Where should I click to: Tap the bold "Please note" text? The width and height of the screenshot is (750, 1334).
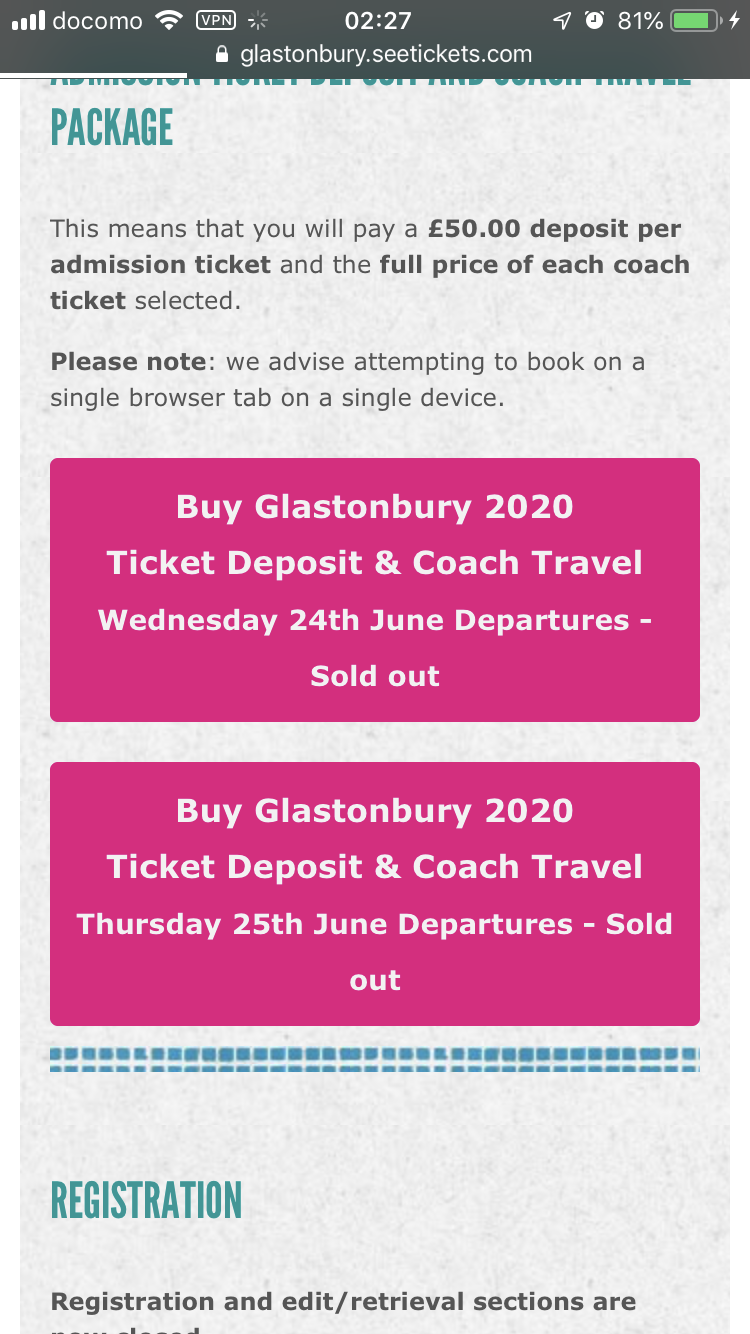[x=129, y=362]
